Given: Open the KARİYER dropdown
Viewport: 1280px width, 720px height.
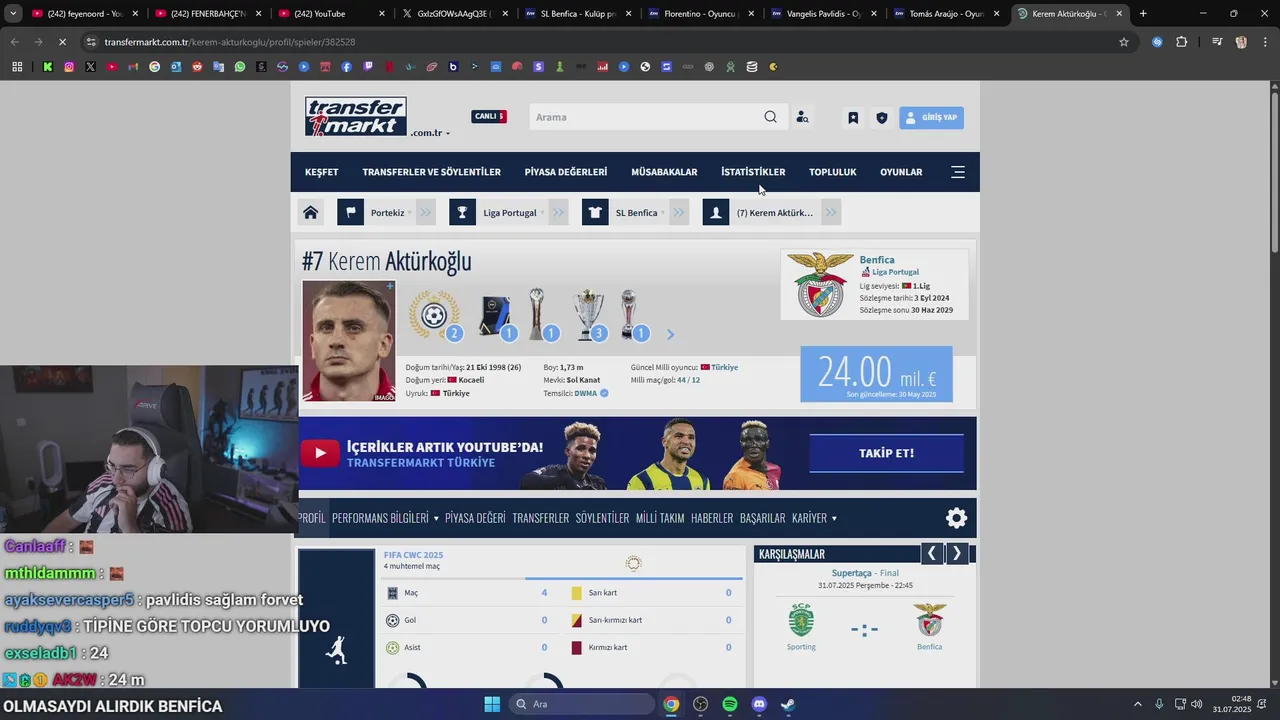Looking at the screenshot, I should (814, 518).
